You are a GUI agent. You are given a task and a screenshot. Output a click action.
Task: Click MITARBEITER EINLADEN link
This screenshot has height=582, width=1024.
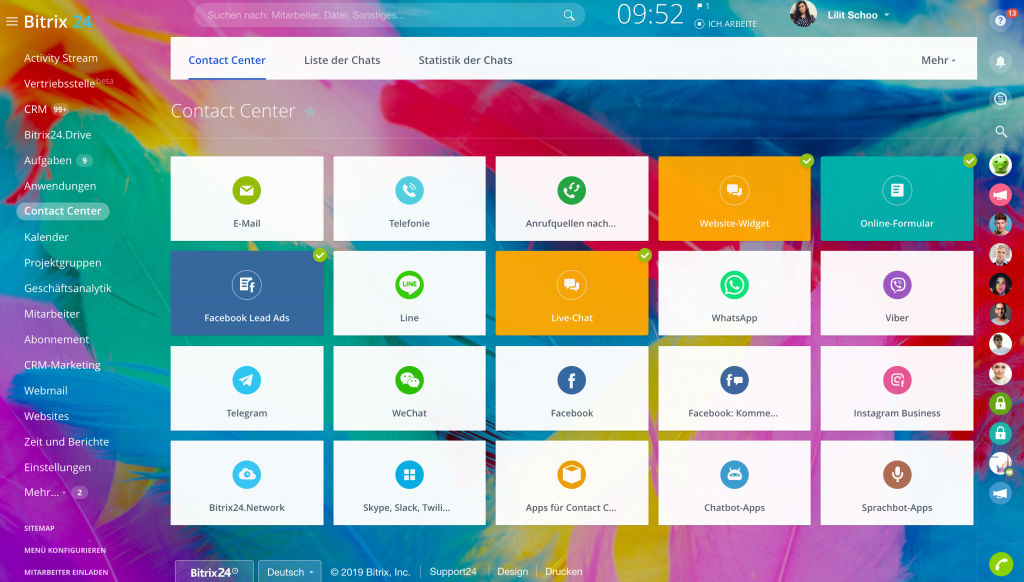coord(66,572)
